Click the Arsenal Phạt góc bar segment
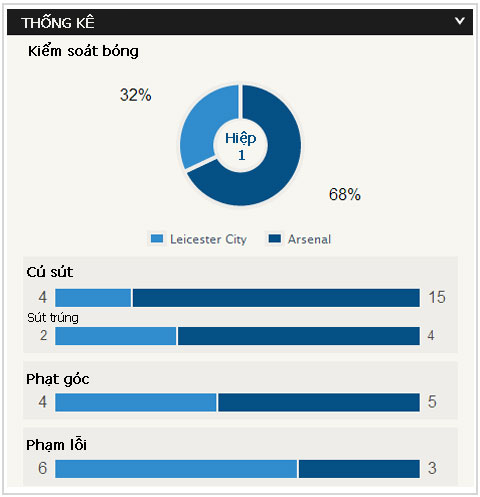This screenshot has width=480, height=497. [319, 402]
